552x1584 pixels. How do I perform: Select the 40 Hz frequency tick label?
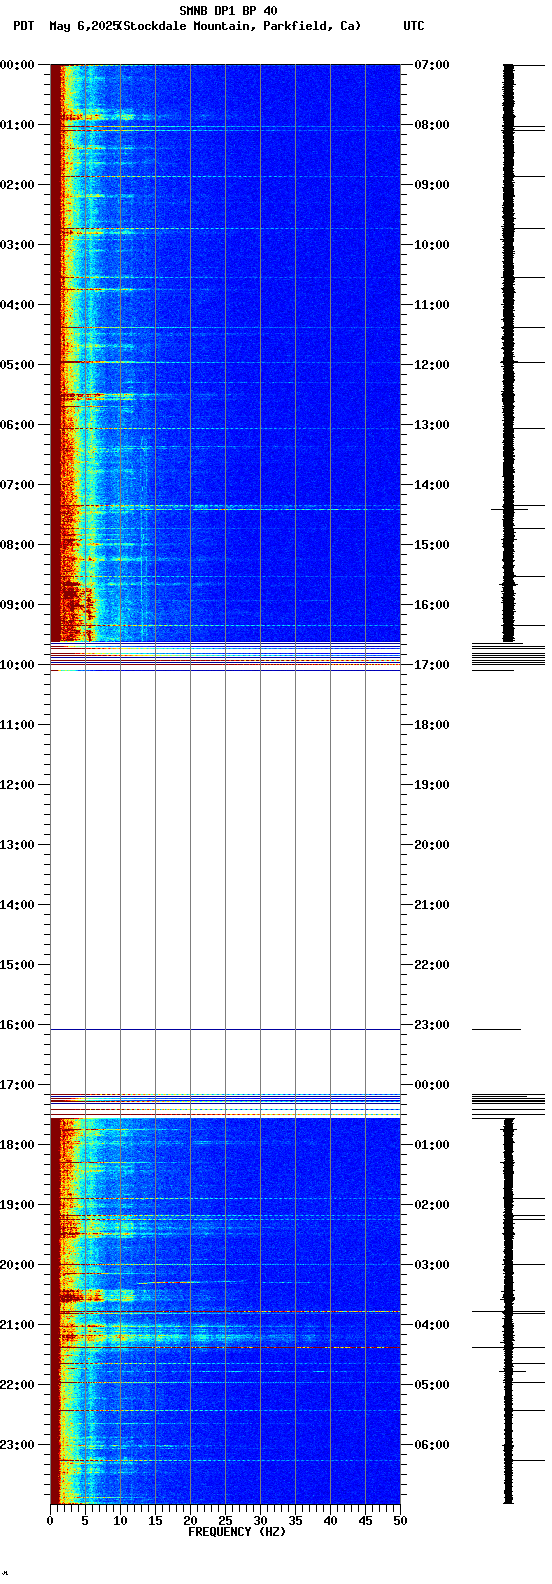tap(330, 1521)
